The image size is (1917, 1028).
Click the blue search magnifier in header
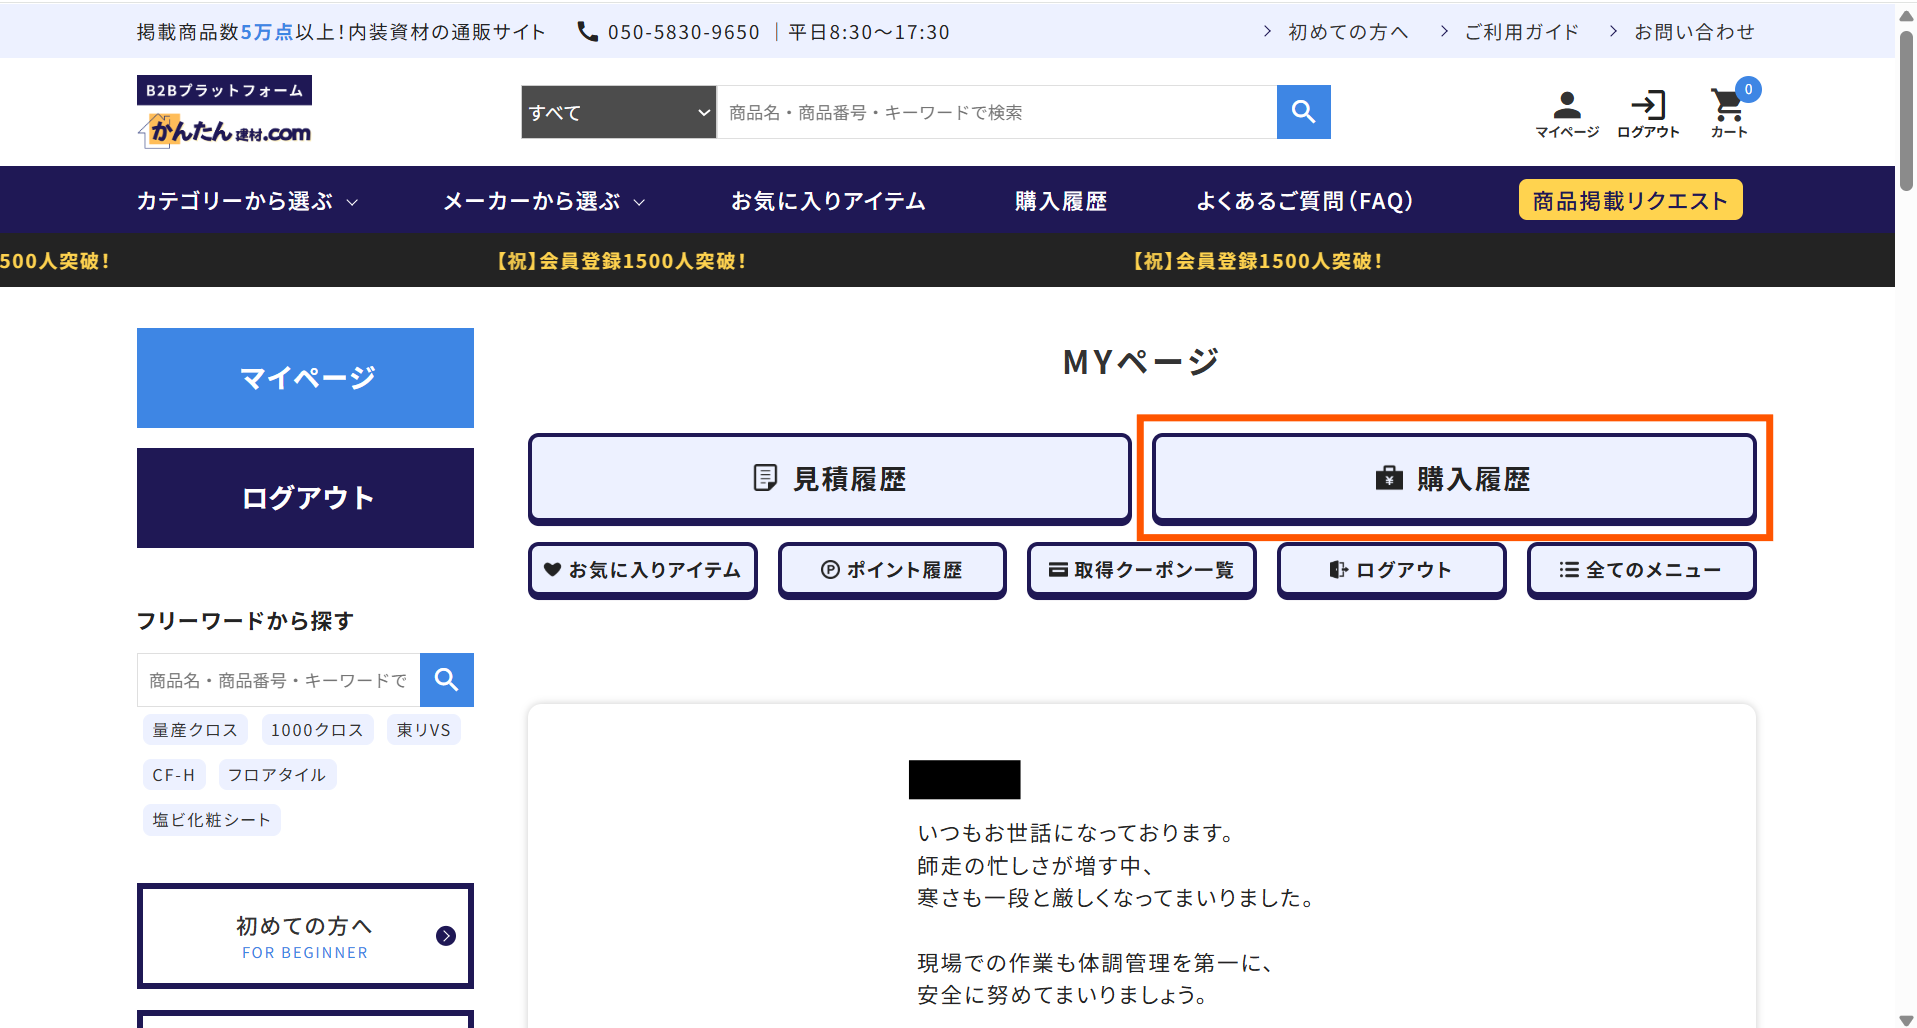1303,112
